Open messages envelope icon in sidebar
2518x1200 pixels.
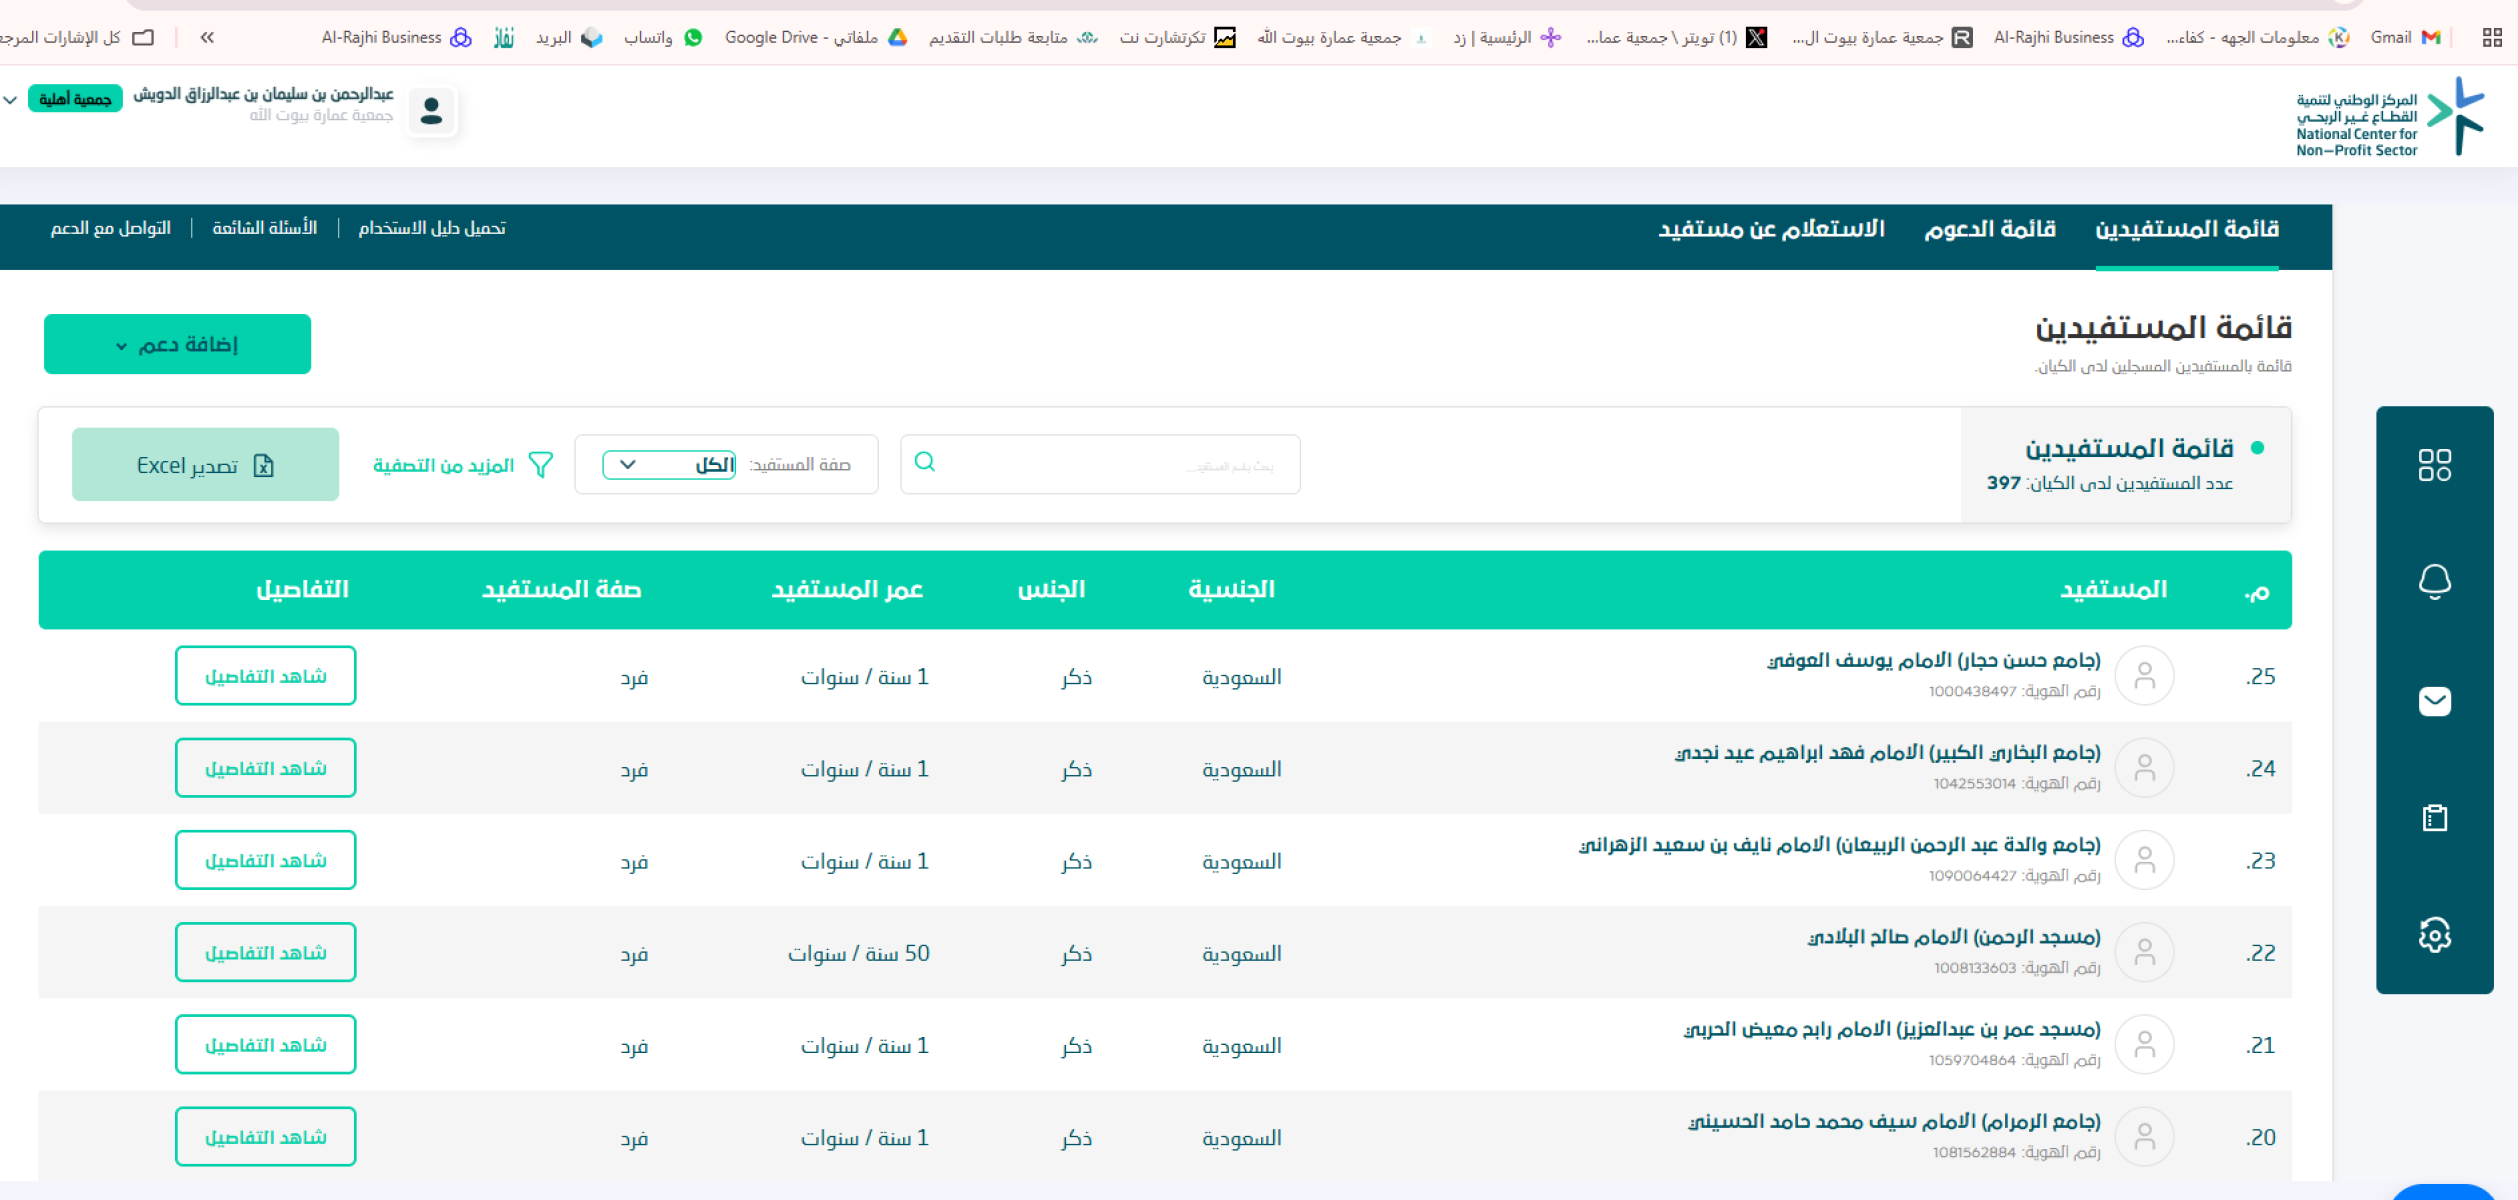(x=2434, y=701)
